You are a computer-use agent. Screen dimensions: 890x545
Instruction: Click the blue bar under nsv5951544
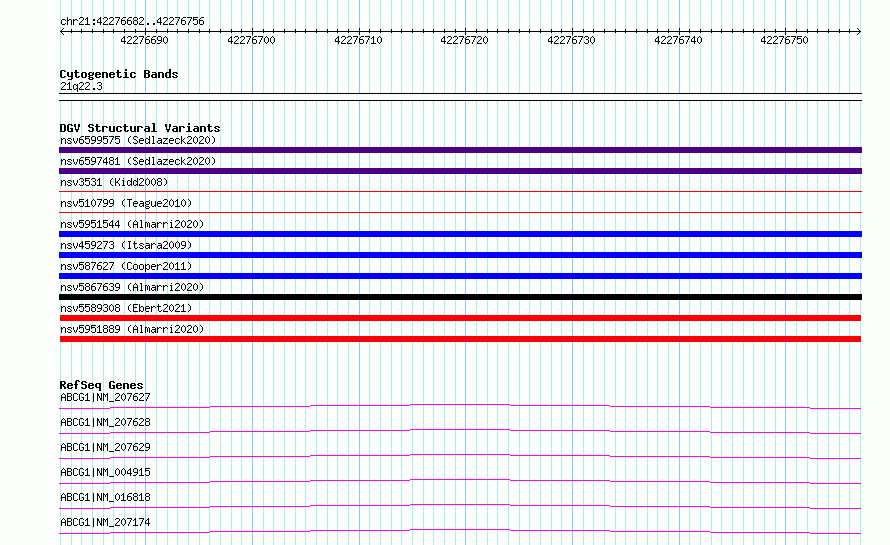tap(460, 234)
